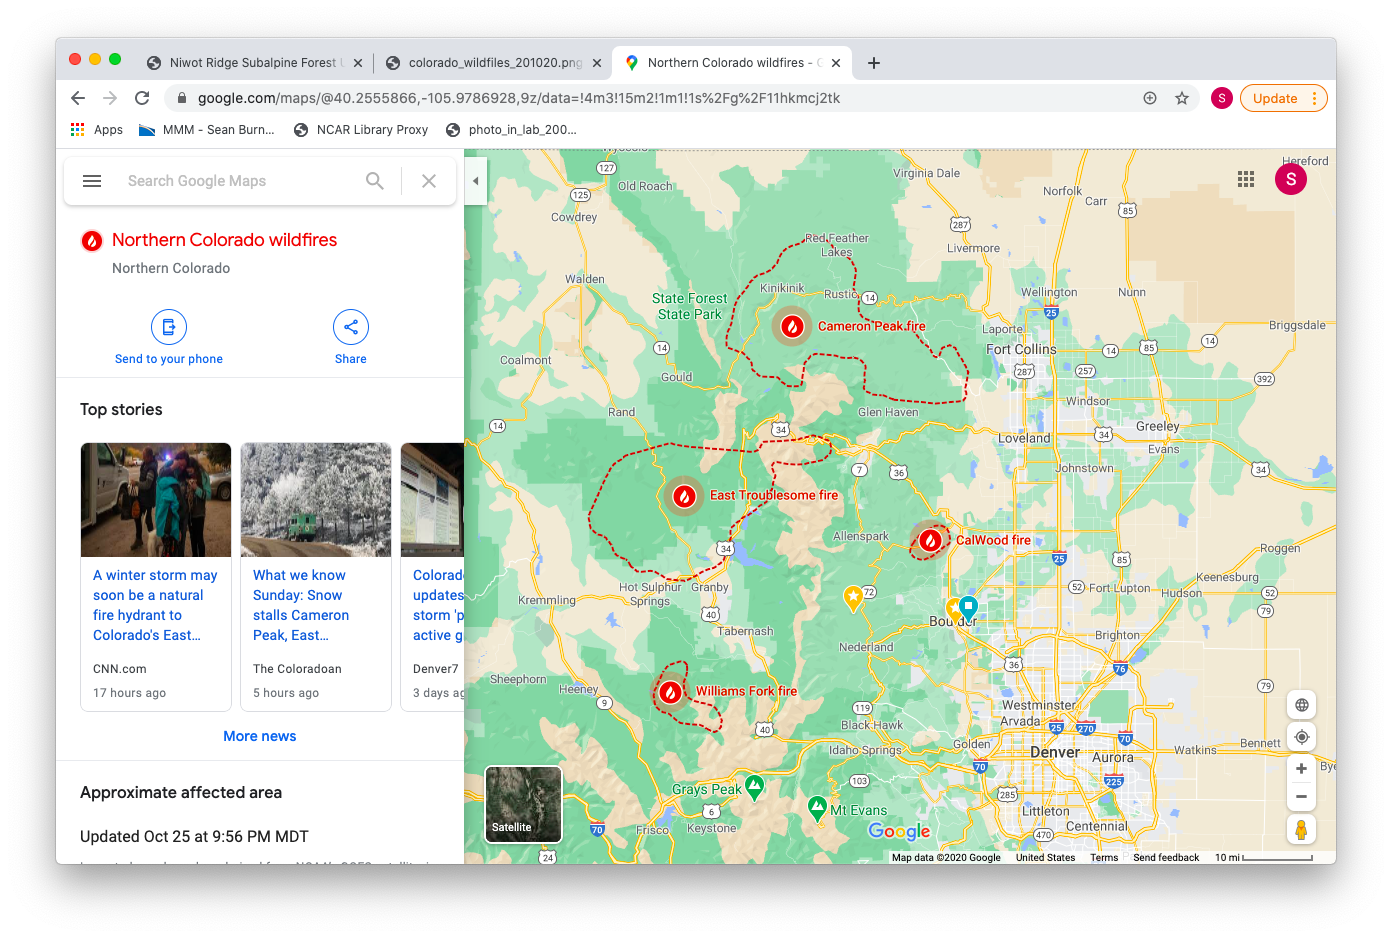Image resolution: width=1392 pixels, height=938 pixels.
Task: Show your location button
Action: [x=1301, y=737]
